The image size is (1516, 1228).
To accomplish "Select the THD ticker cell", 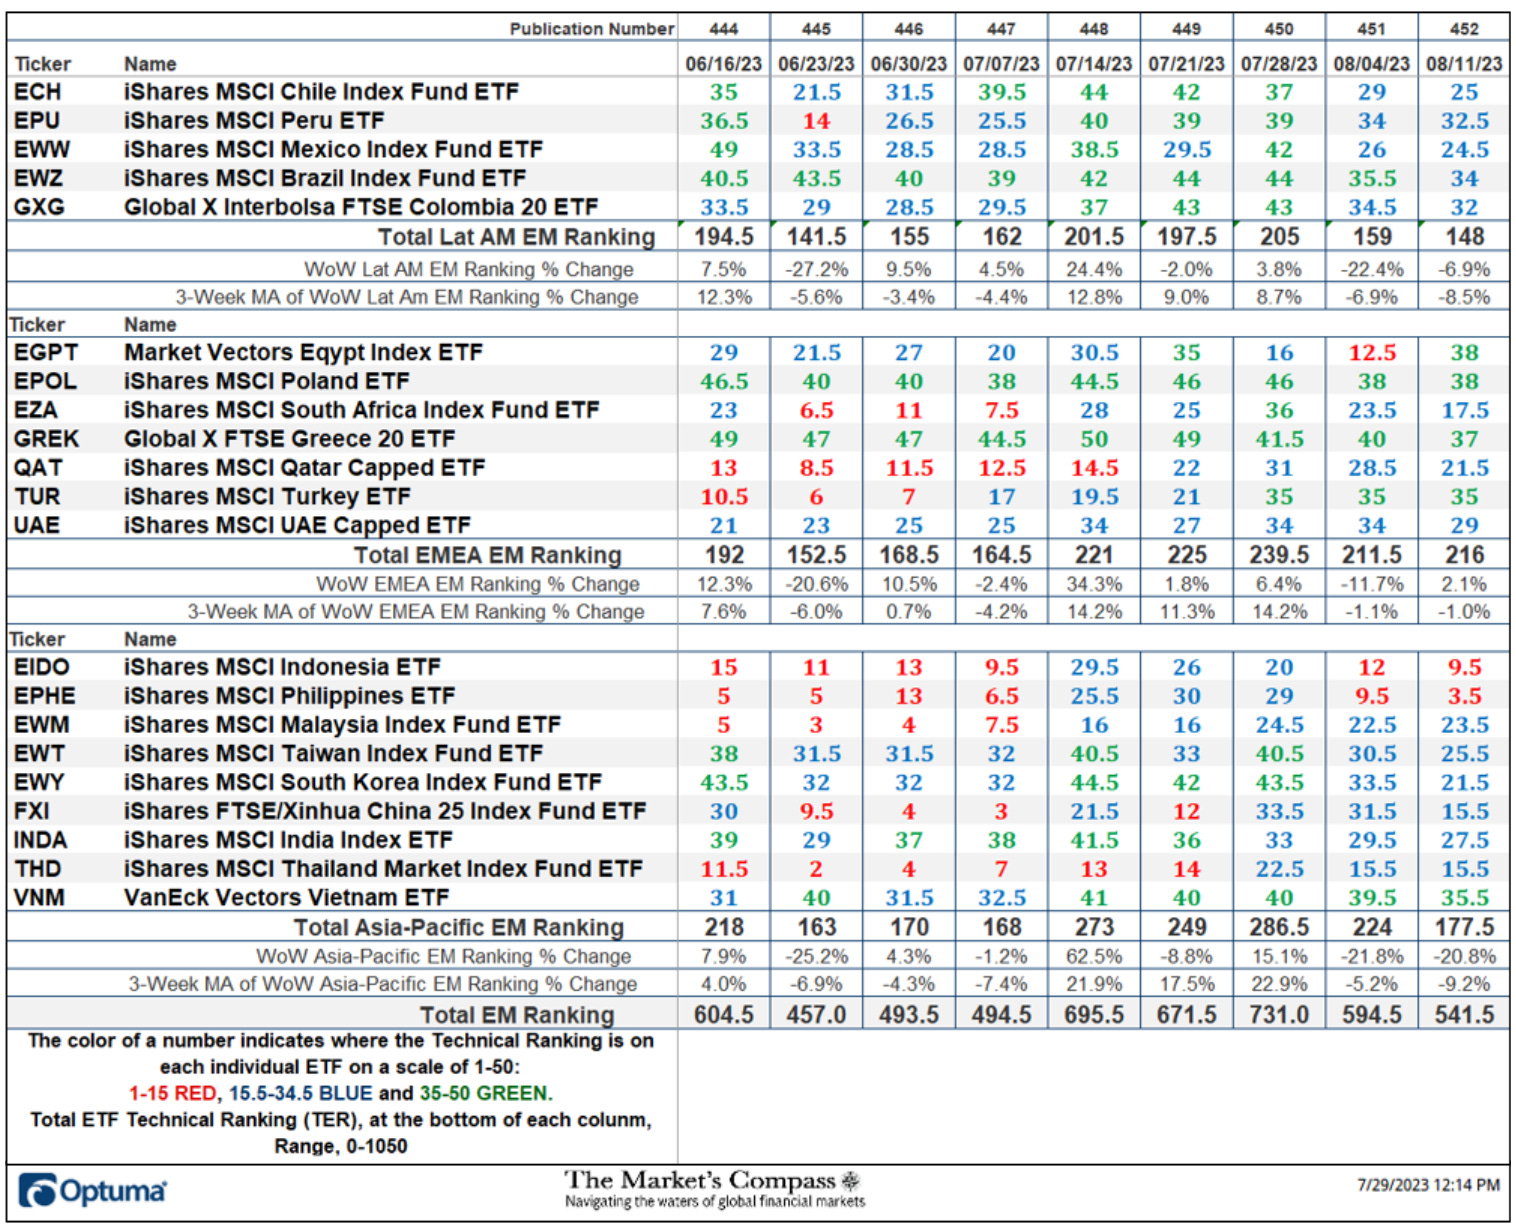I will click(x=37, y=870).
